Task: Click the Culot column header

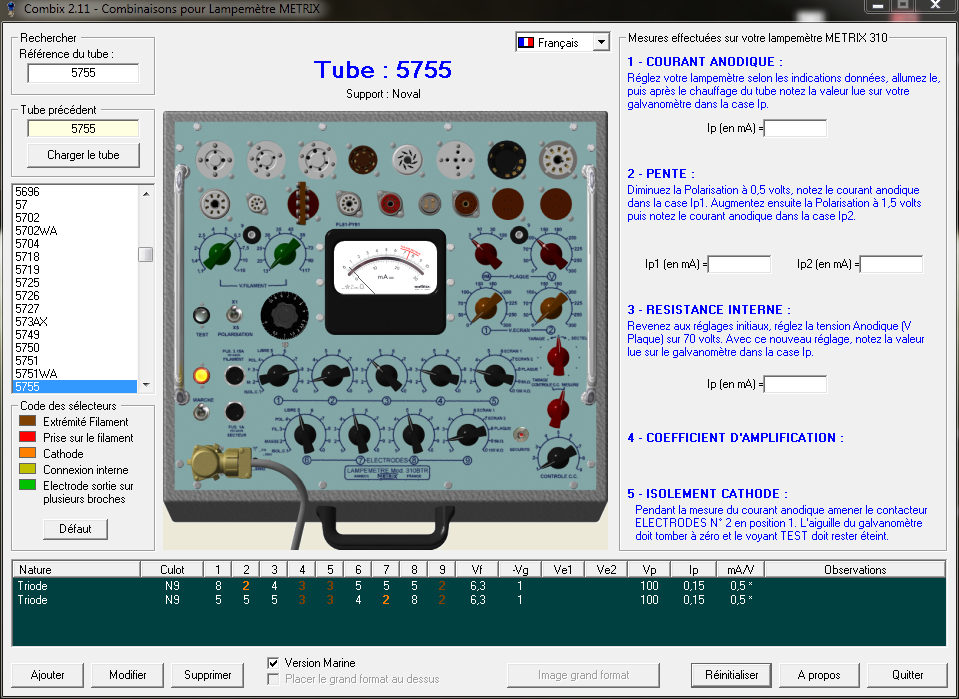Action: coord(172,569)
